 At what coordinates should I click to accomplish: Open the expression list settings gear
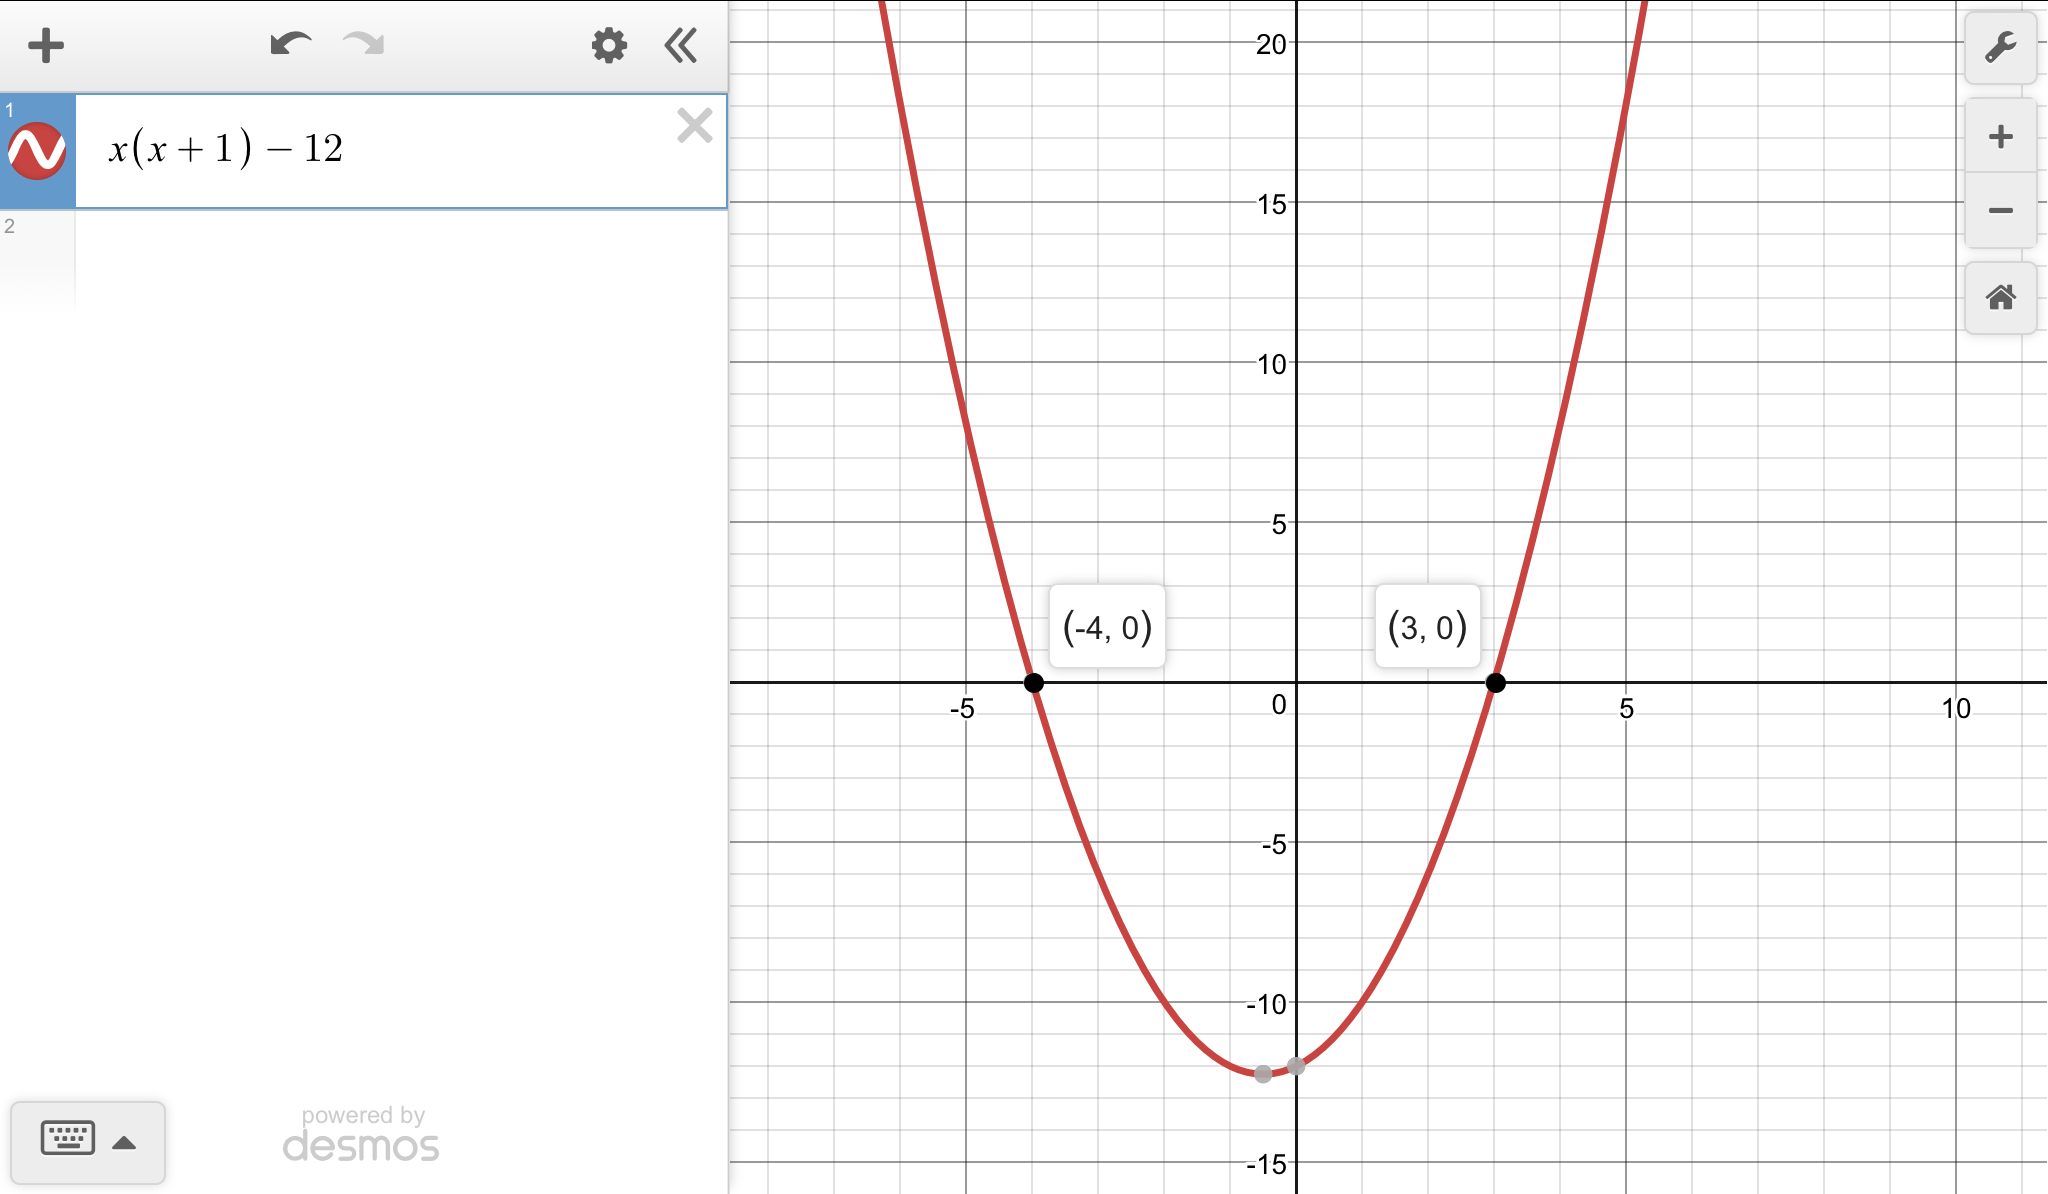coord(608,45)
